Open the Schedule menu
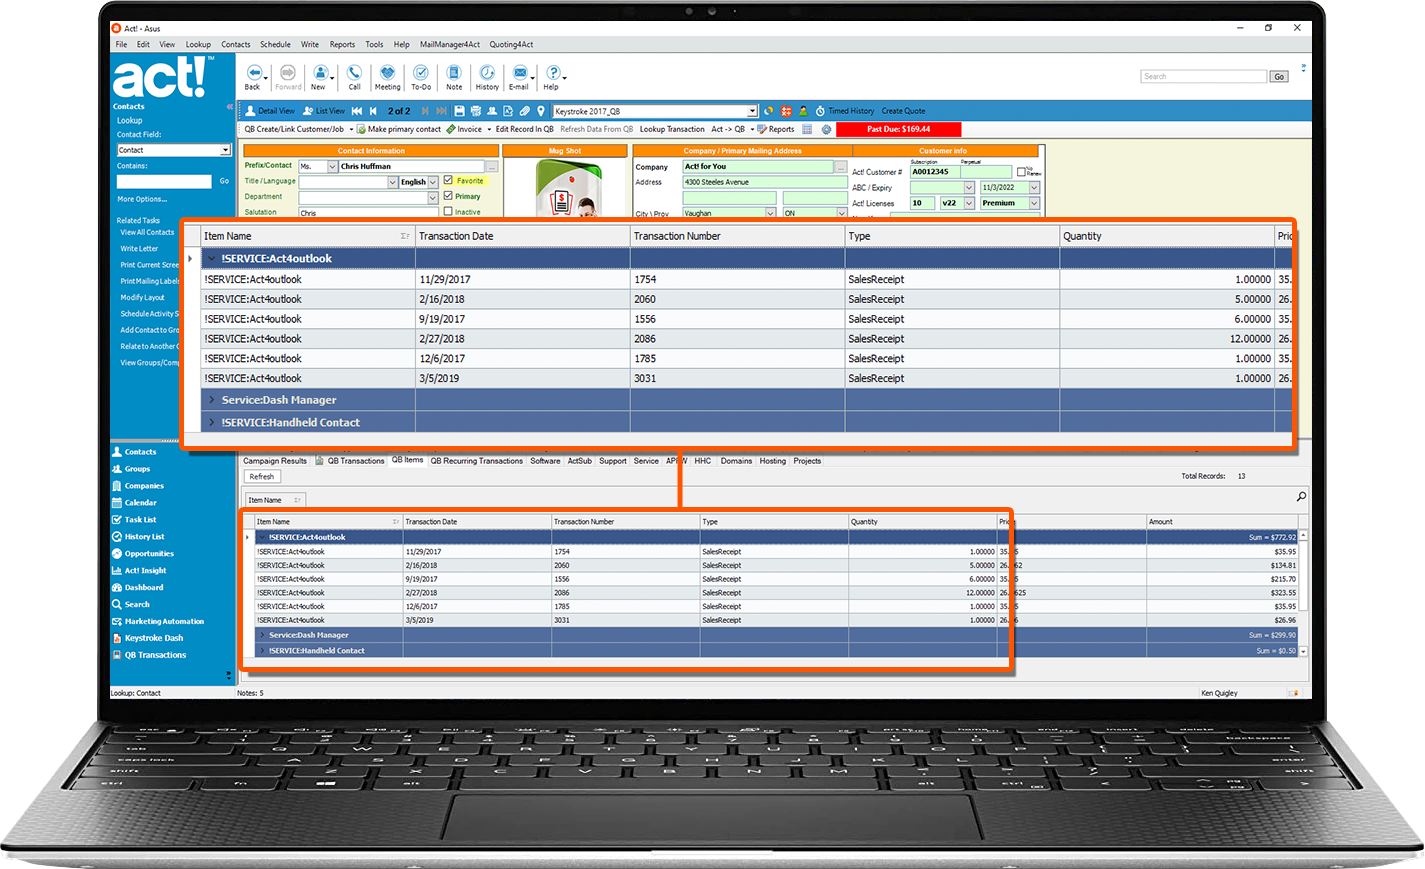The height and width of the screenshot is (869, 1425). pyautogui.click(x=275, y=44)
